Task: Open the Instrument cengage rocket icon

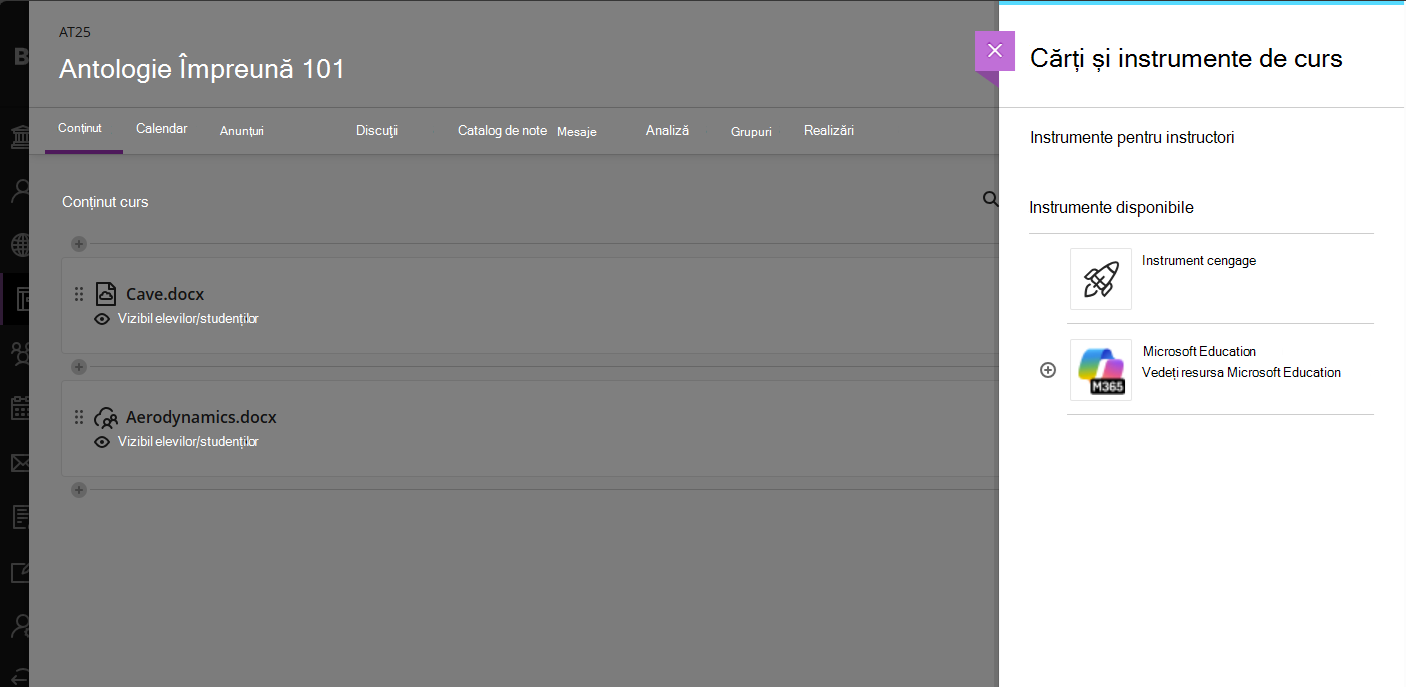Action: coord(1101,279)
